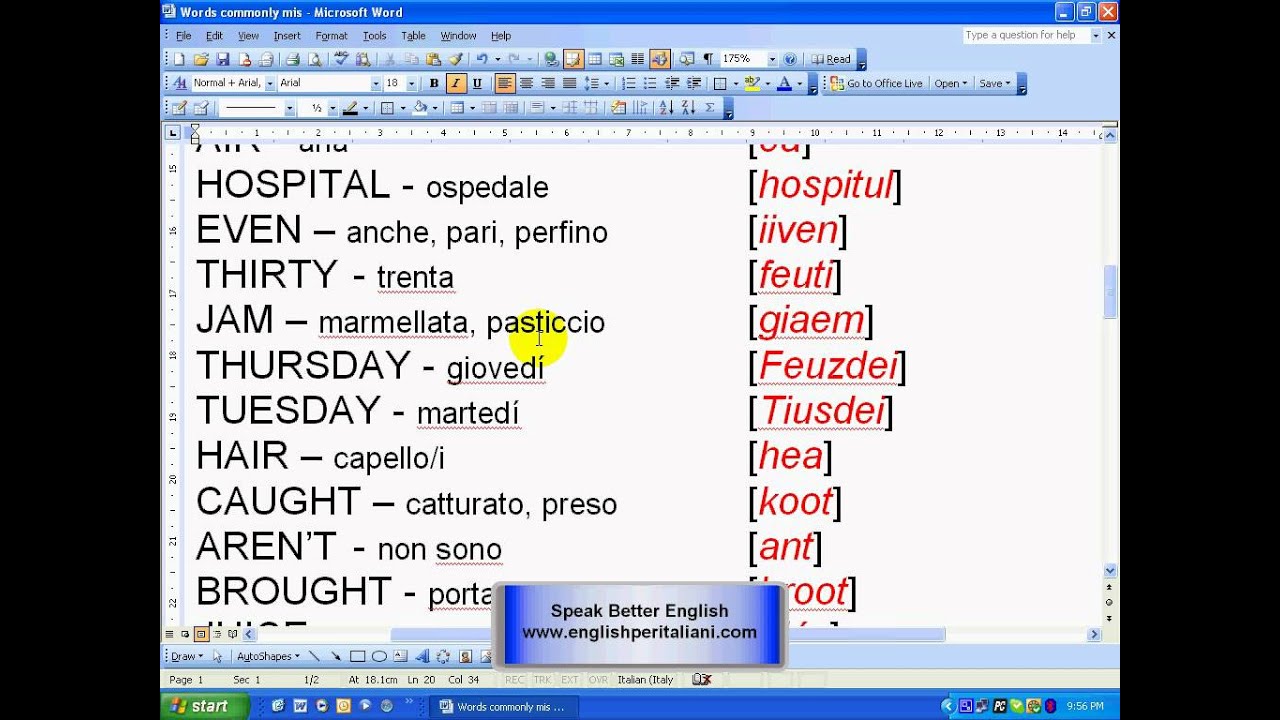Click the AutoSum sigma icon
The width and height of the screenshot is (1280, 720).
click(x=710, y=107)
